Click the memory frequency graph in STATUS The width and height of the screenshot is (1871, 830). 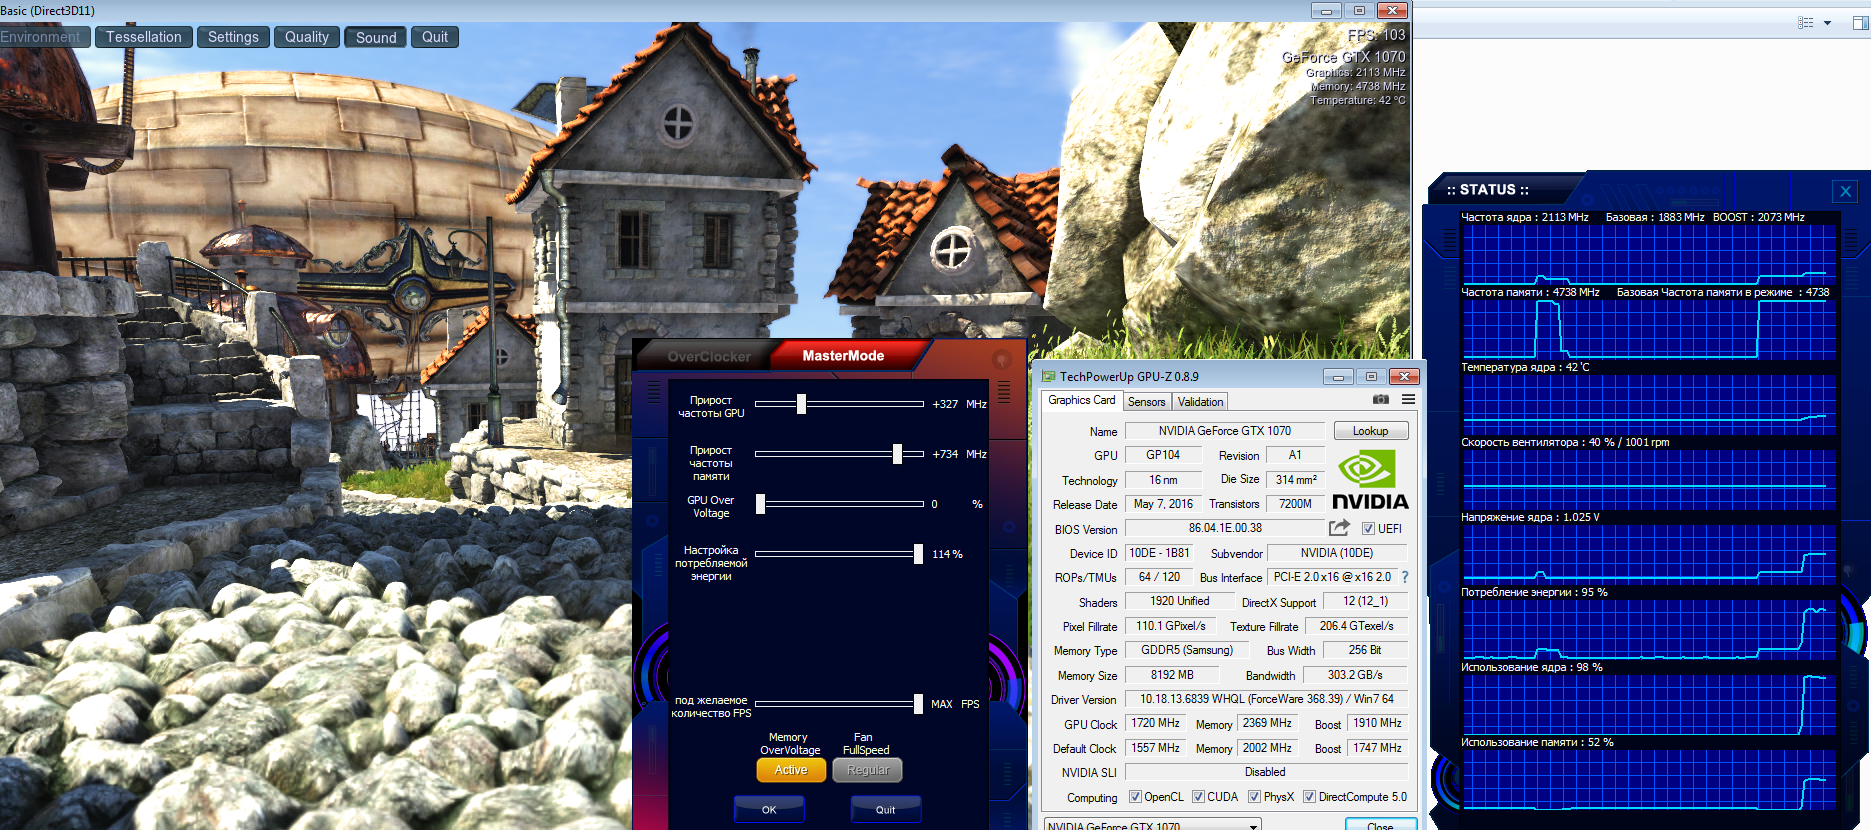coord(1649,329)
